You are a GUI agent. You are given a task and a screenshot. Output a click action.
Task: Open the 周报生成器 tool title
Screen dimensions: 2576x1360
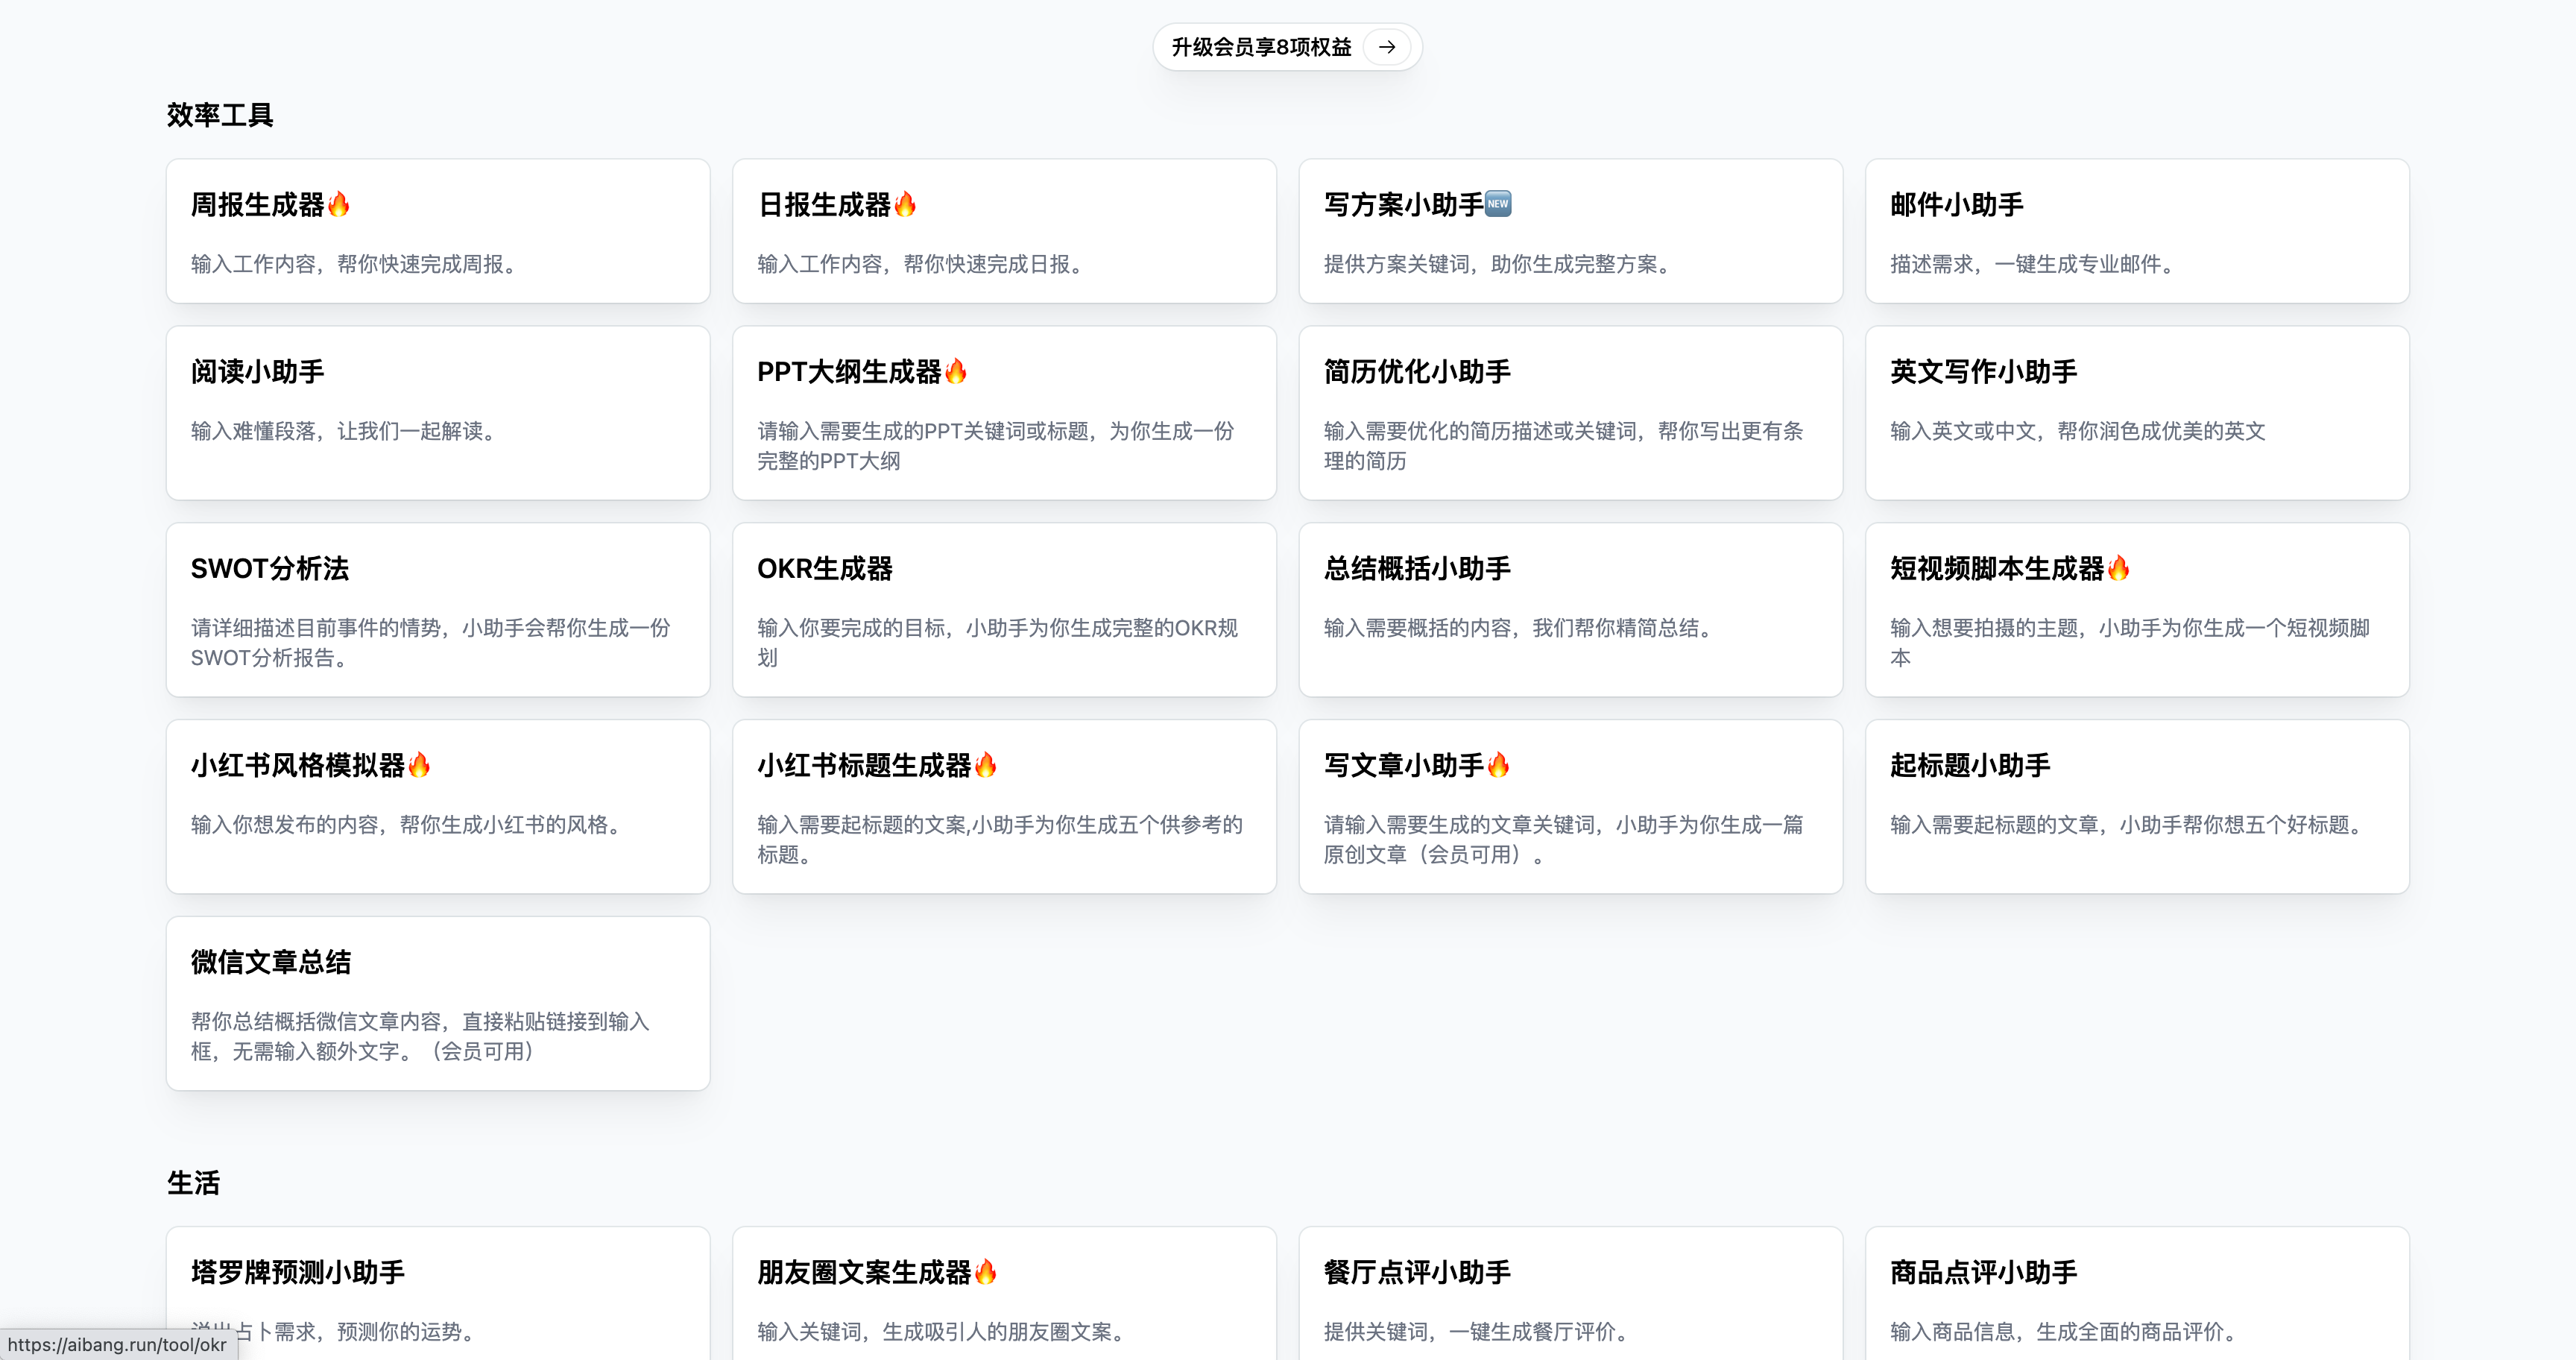[258, 204]
